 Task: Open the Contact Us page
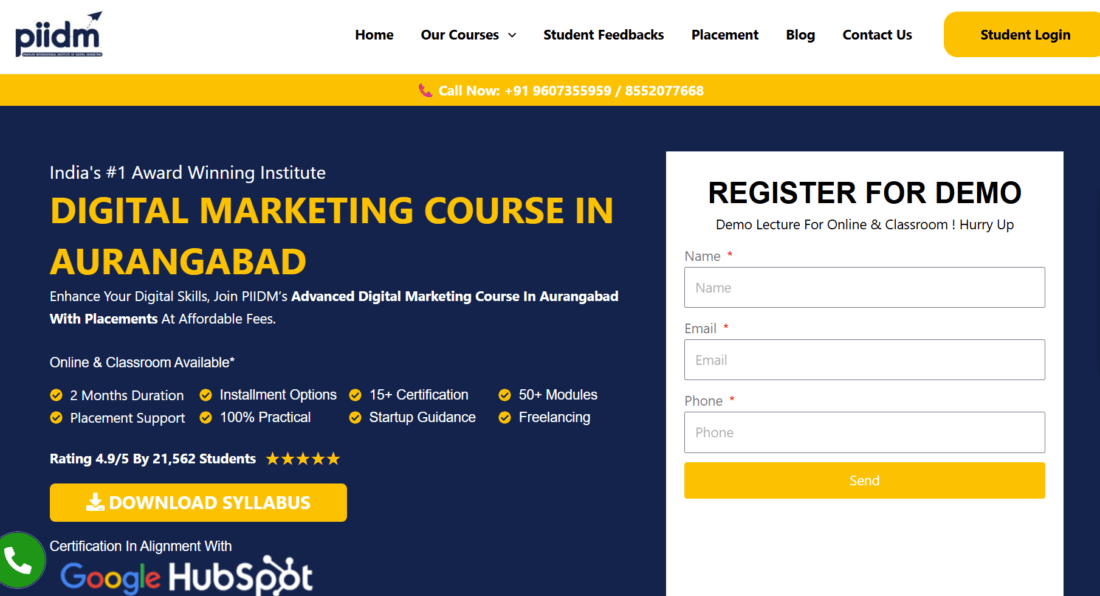pyautogui.click(x=877, y=35)
